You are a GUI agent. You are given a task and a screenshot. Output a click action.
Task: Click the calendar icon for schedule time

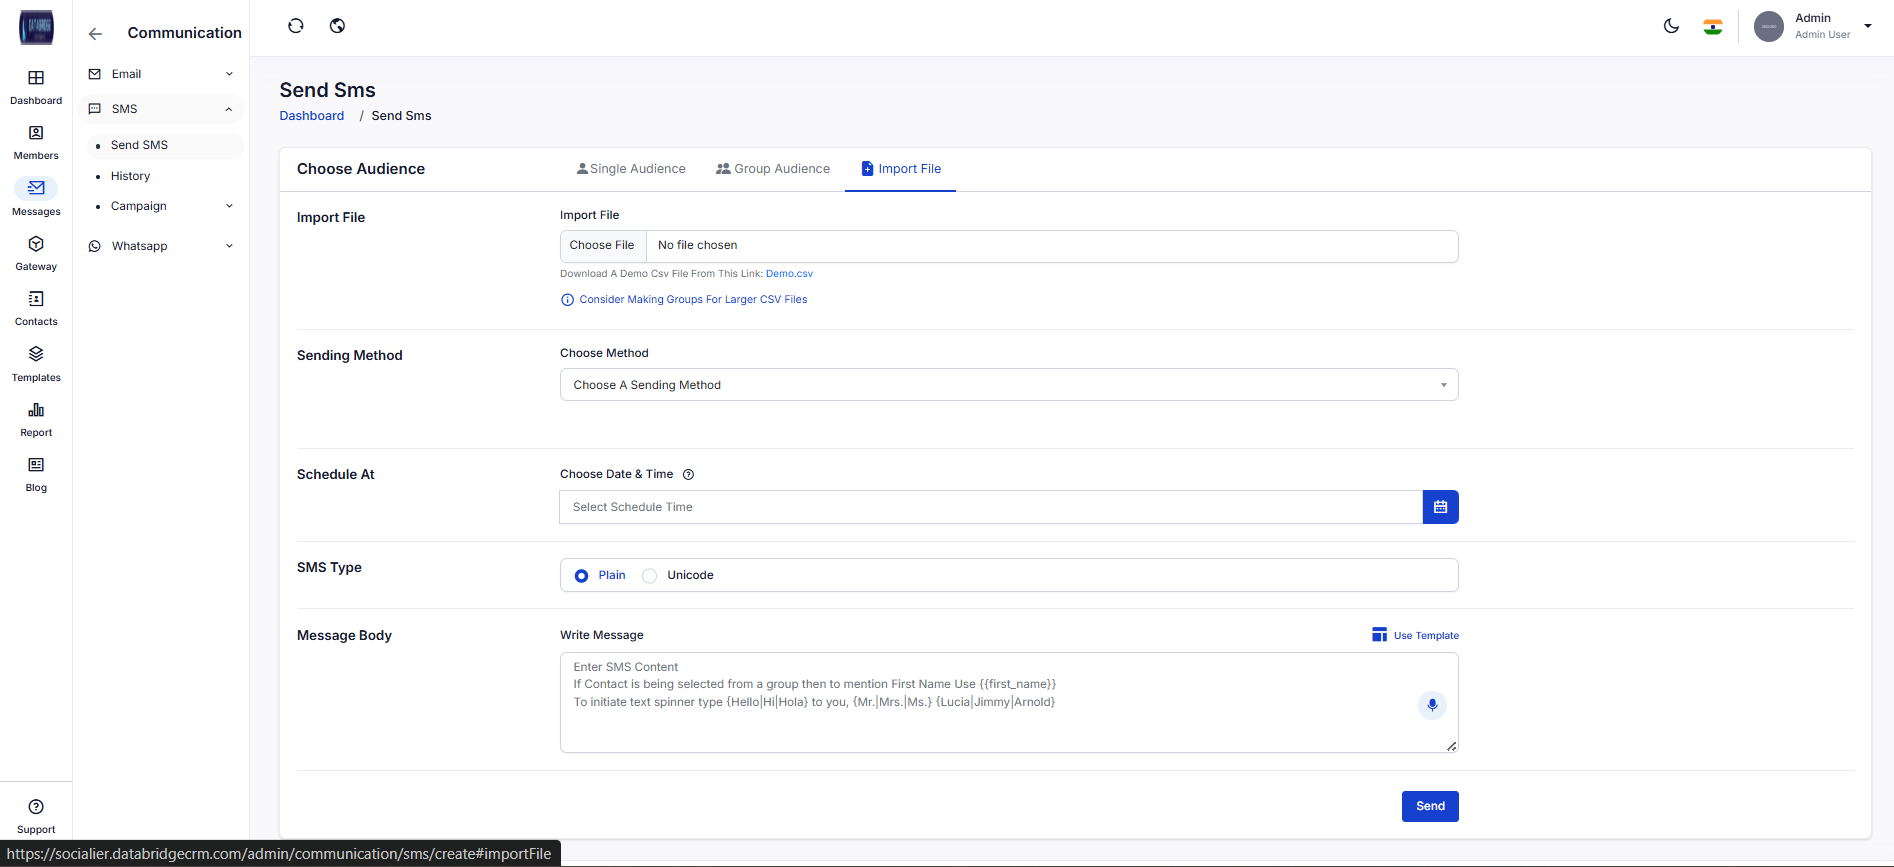tap(1440, 507)
